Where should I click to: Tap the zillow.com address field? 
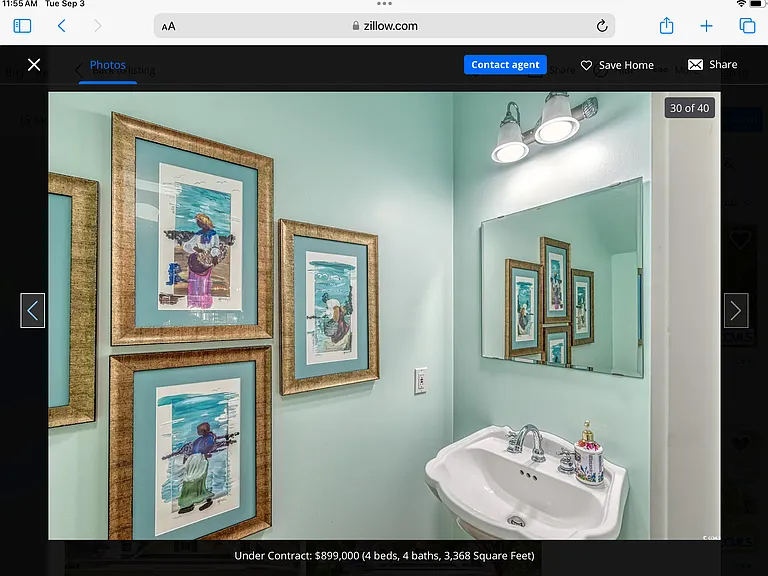(384, 26)
